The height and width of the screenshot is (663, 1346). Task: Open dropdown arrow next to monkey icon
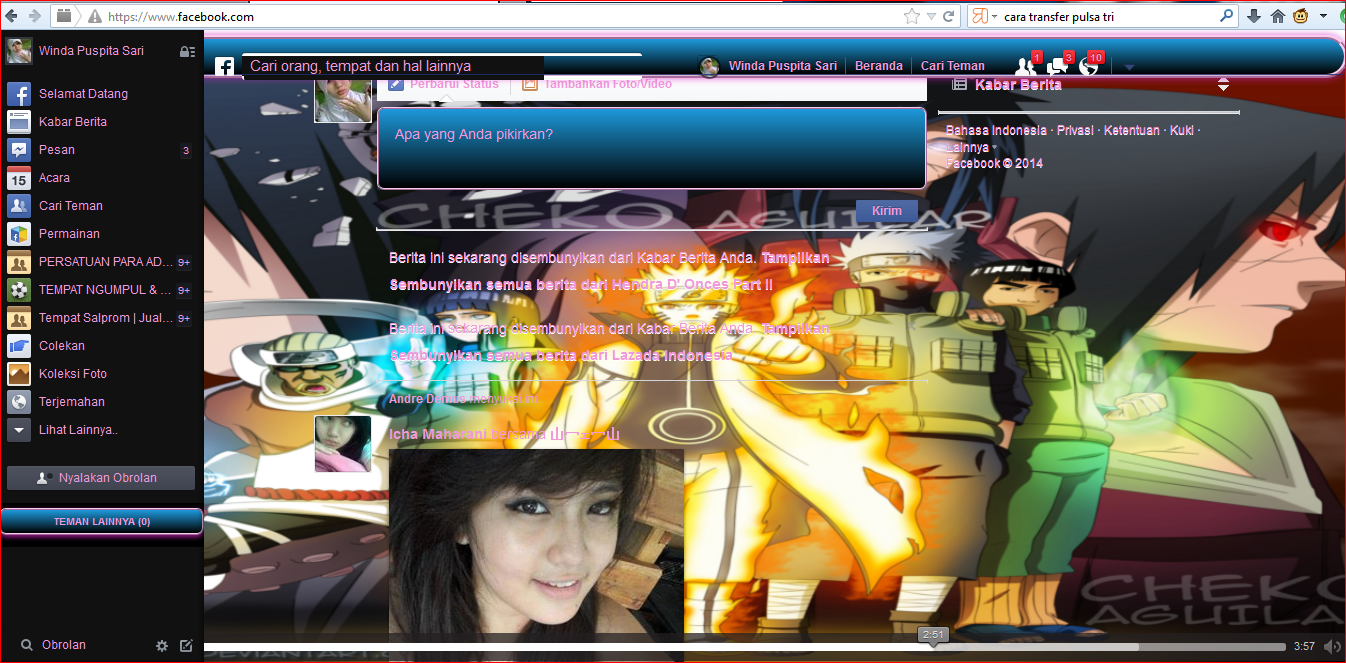point(1324,16)
